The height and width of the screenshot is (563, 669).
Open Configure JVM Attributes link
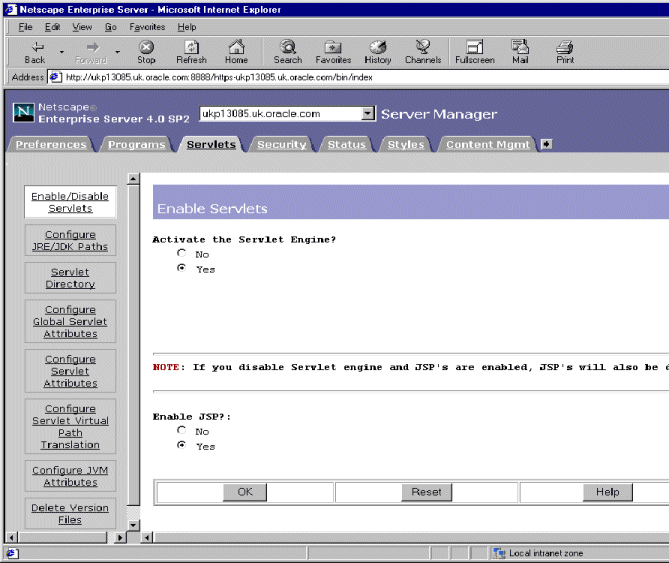coord(70,476)
